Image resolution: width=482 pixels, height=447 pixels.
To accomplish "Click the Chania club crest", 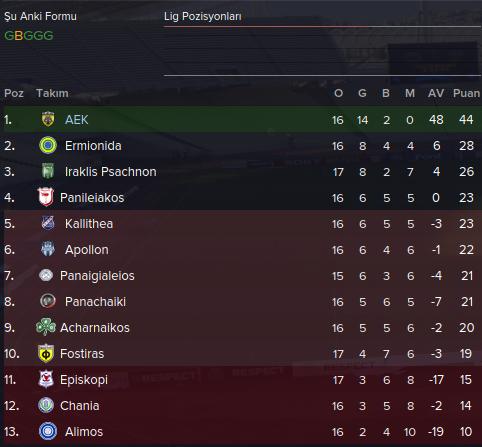I will click(x=46, y=405).
